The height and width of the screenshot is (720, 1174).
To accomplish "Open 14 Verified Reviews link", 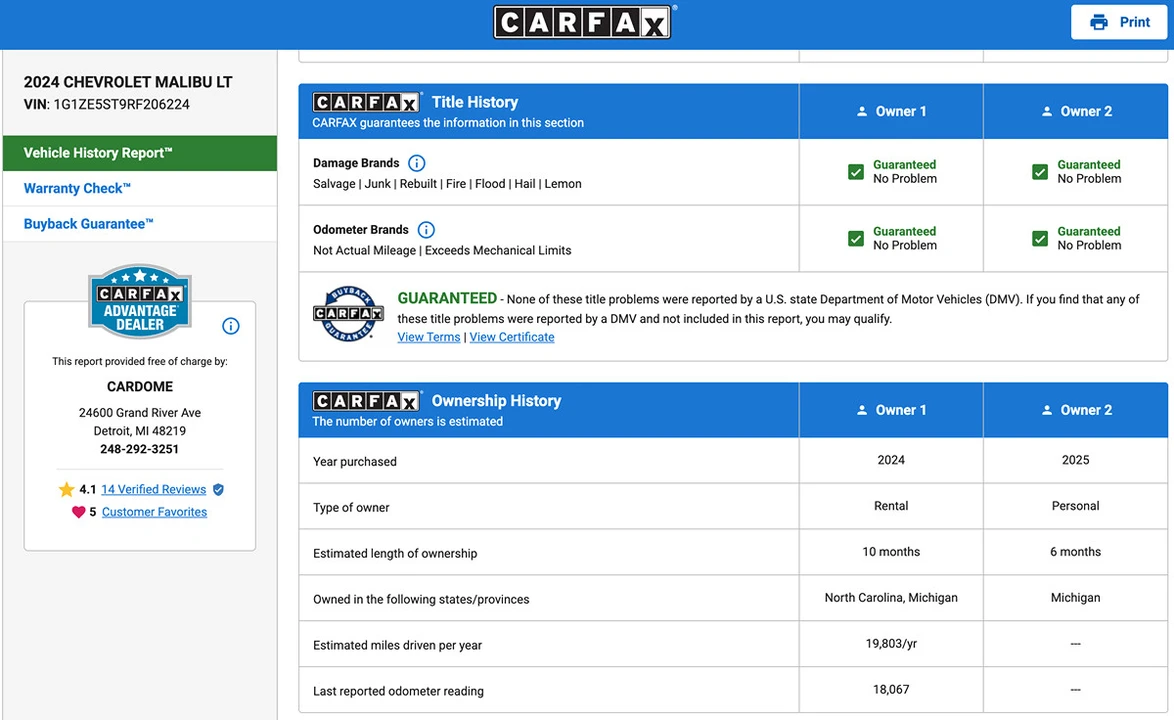I will 153,489.
